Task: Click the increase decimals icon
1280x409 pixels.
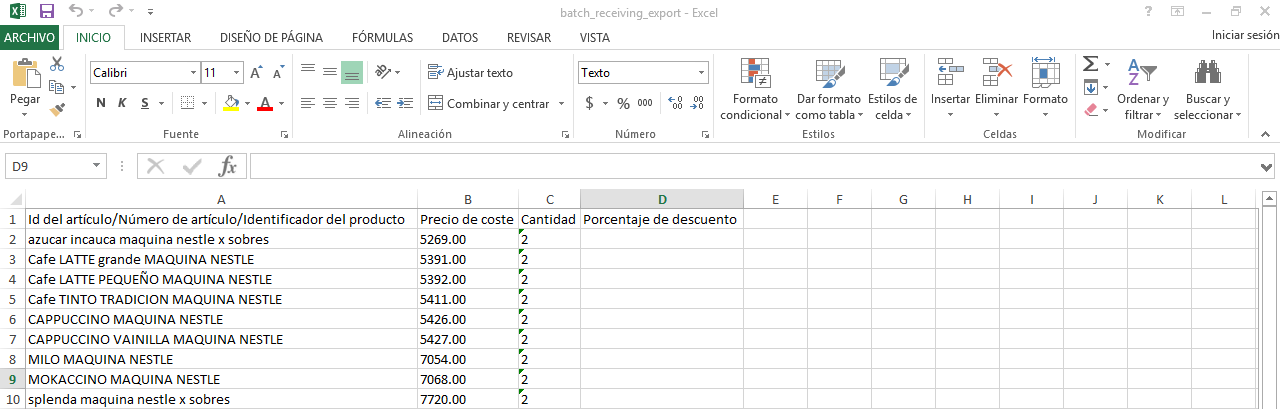Action: coord(675,103)
